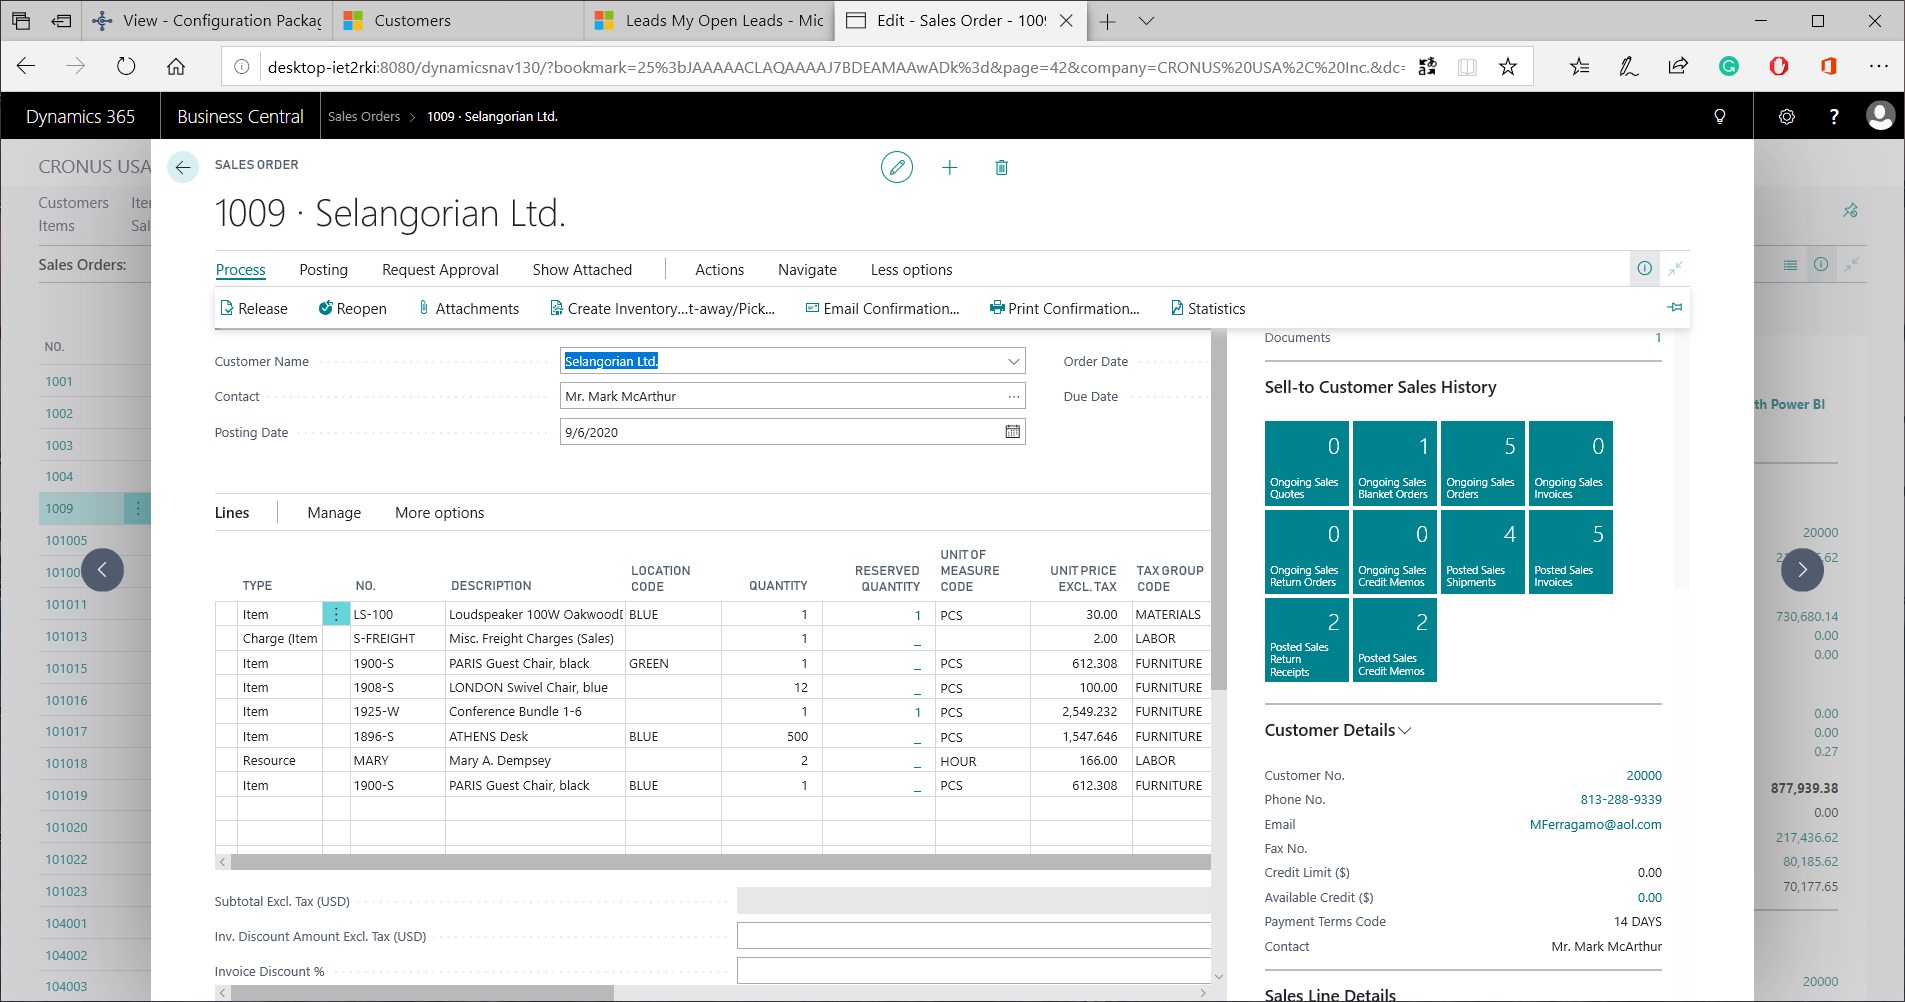The width and height of the screenshot is (1905, 1002).
Task: Add this page to favorites star
Action: tap(1508, 67)
